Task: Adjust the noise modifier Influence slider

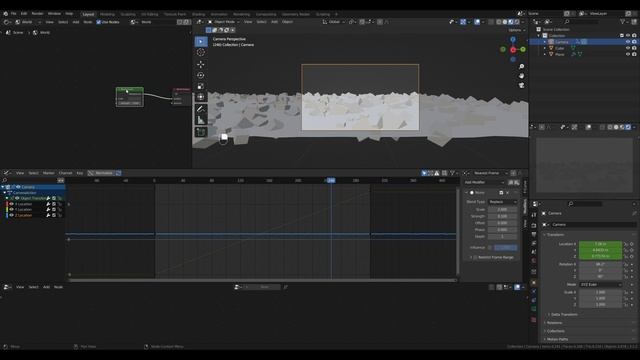Action: pyautogui.click(x=506, y=248)
